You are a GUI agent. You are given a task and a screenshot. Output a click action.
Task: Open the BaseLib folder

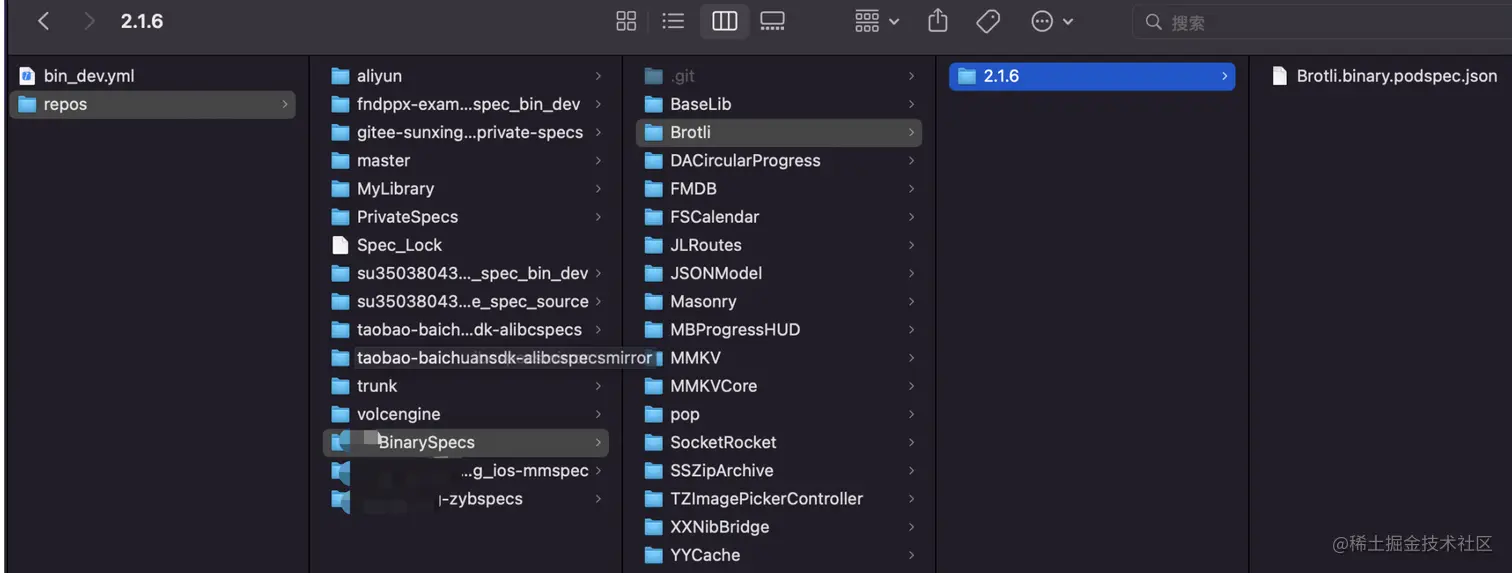779,104
